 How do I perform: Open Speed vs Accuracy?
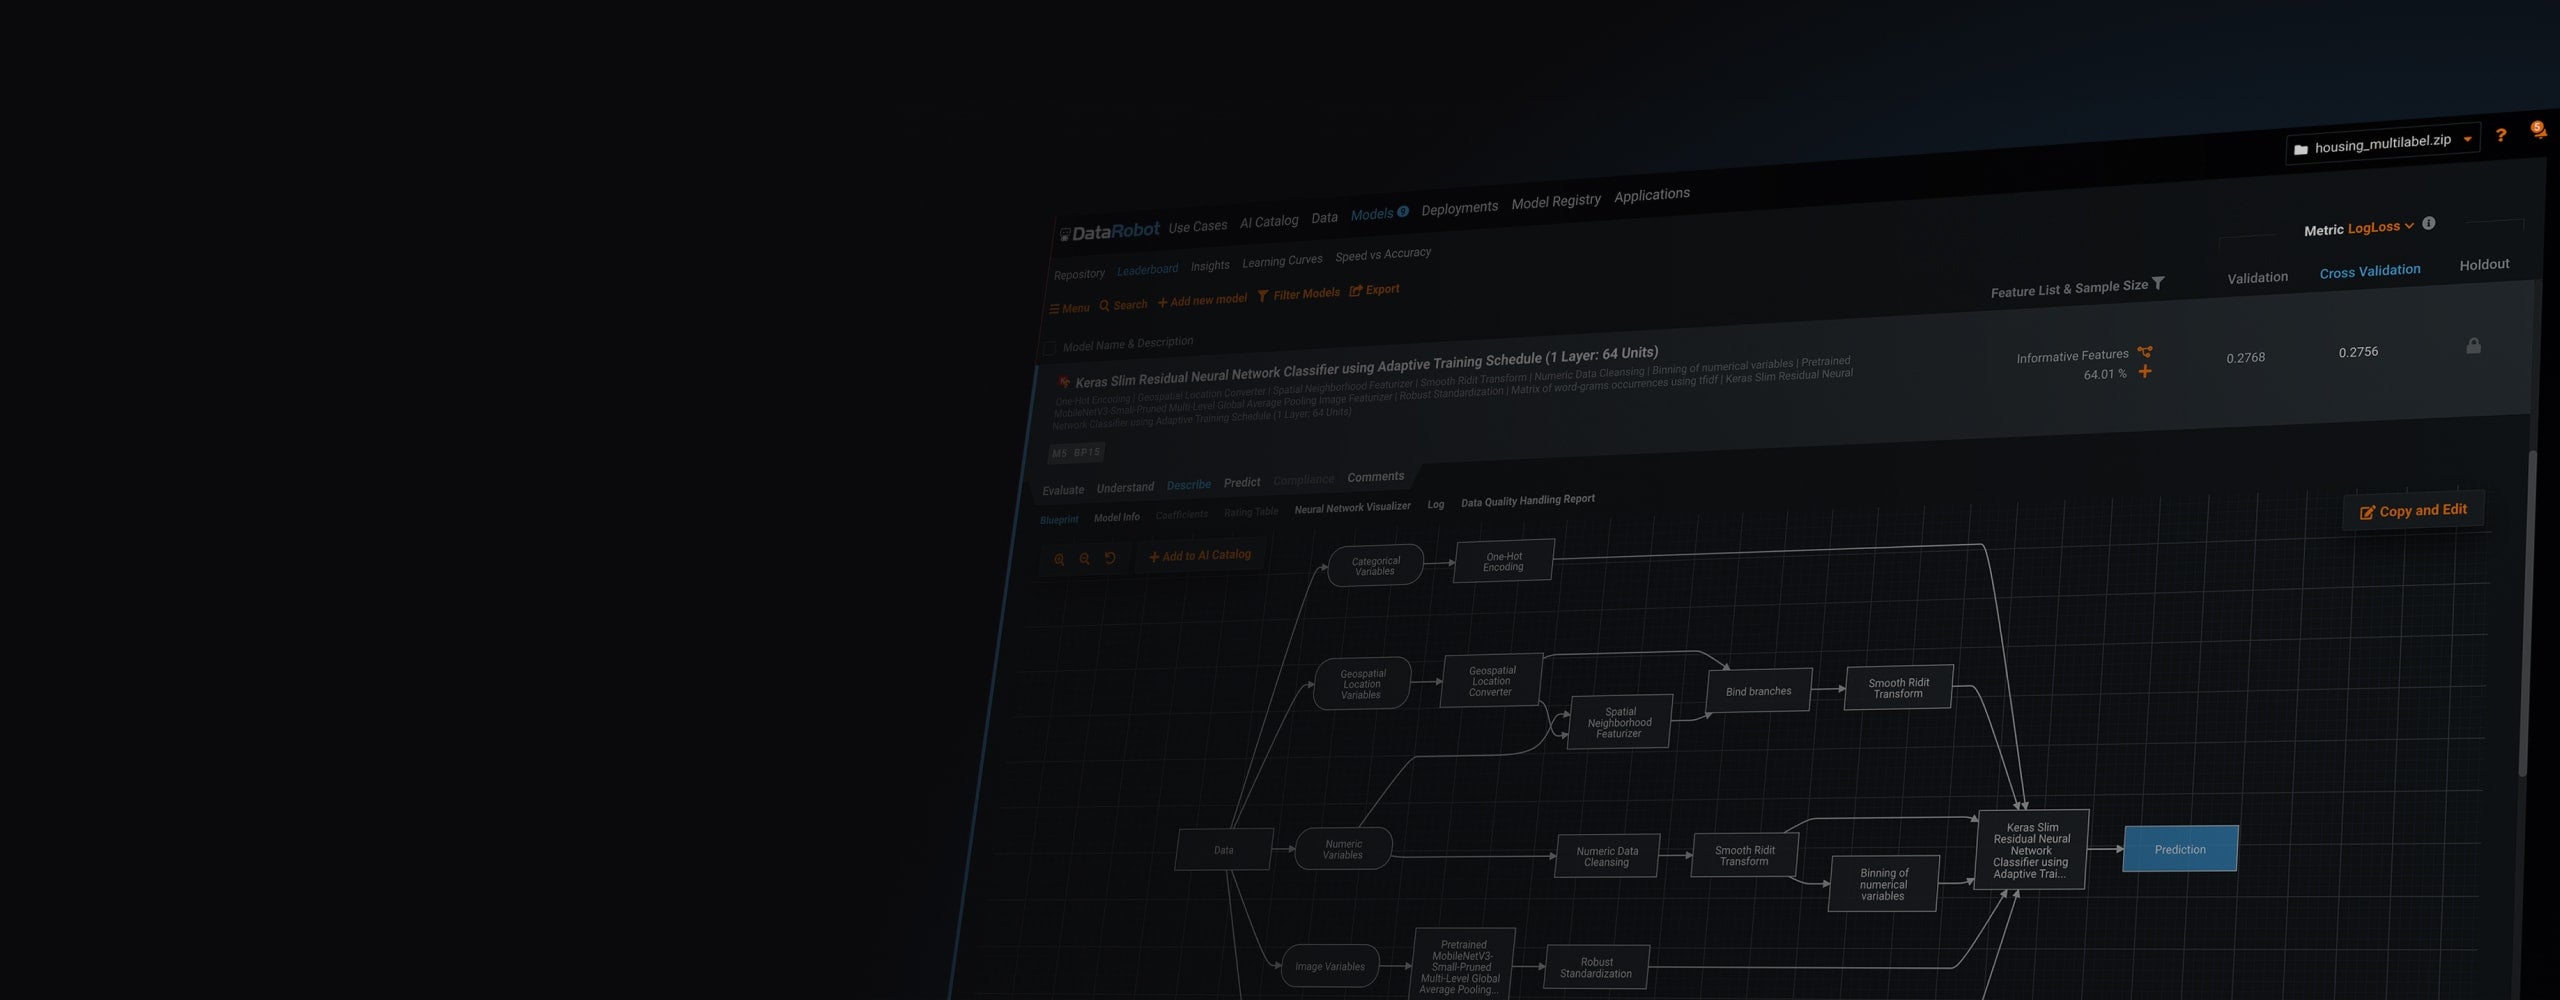1383,254
